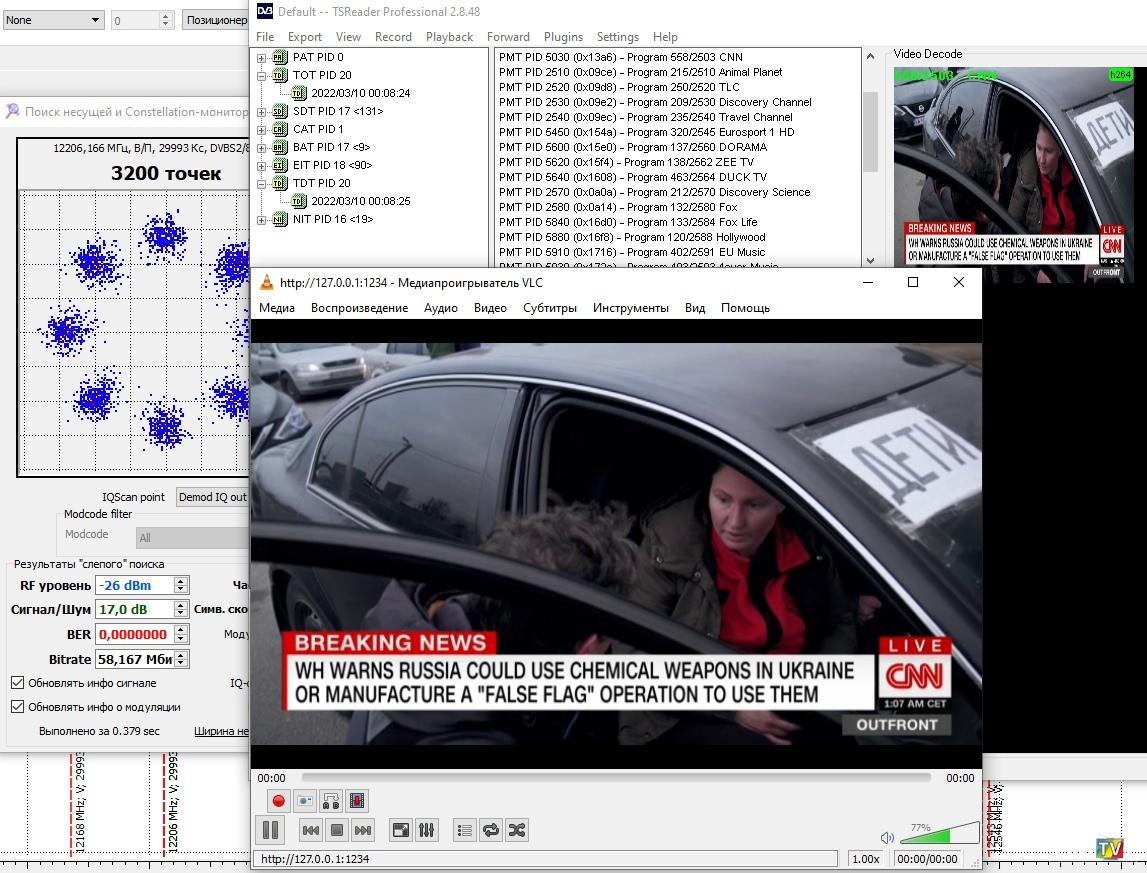Stop playback using the VLC stop button
This screenshot has height=873, width=1147.
337,830
